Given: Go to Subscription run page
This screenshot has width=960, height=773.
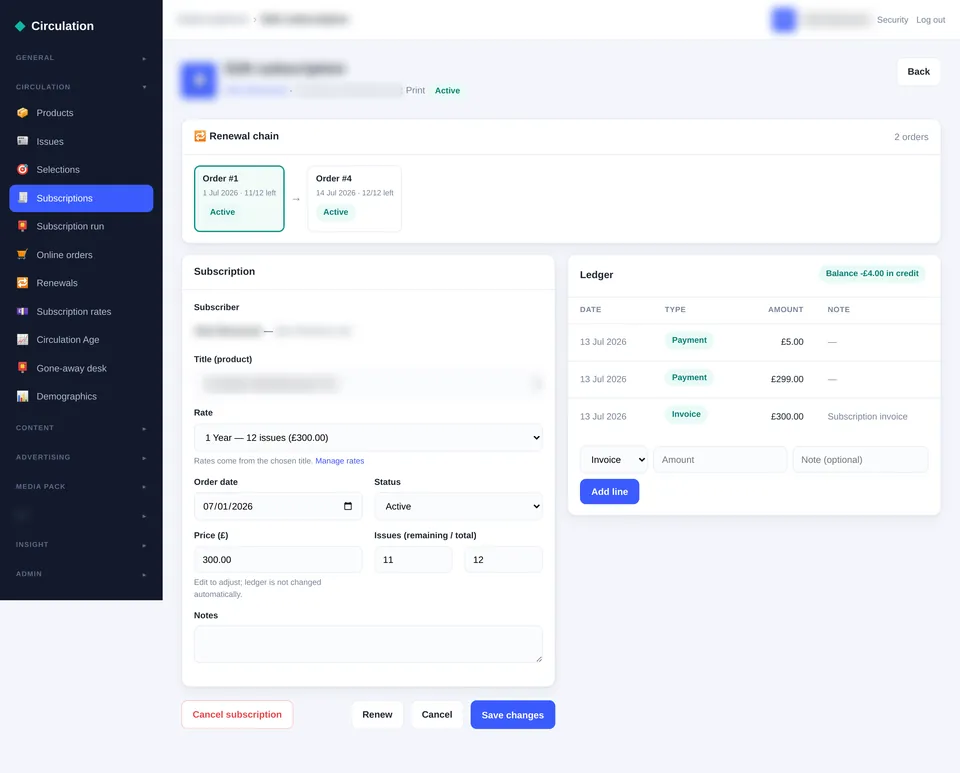Looking at the screenshot, I should [x=81, y=226].
